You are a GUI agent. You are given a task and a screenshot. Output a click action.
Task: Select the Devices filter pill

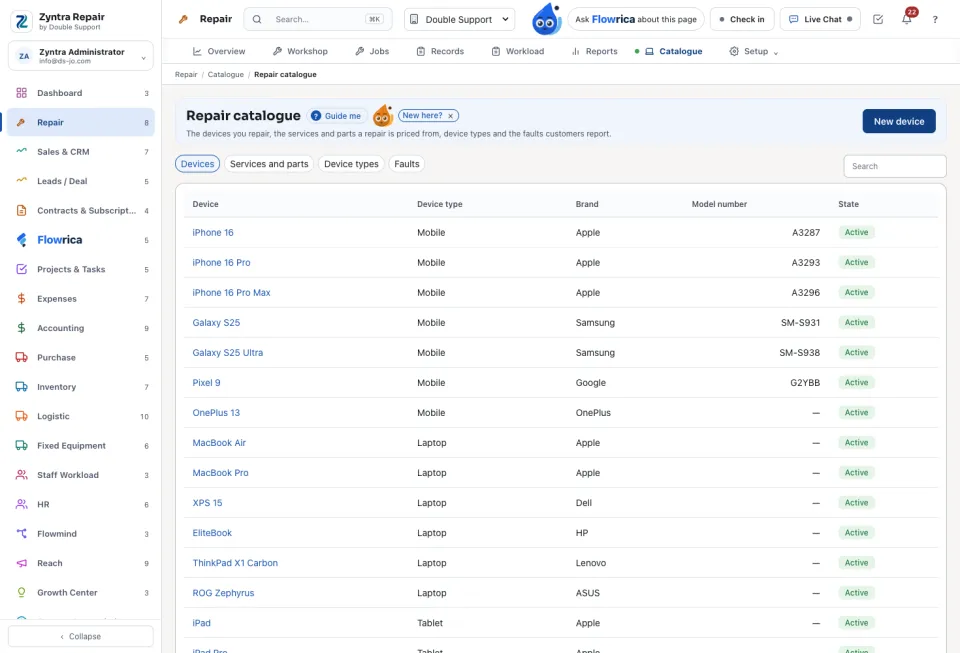[197, 164]
